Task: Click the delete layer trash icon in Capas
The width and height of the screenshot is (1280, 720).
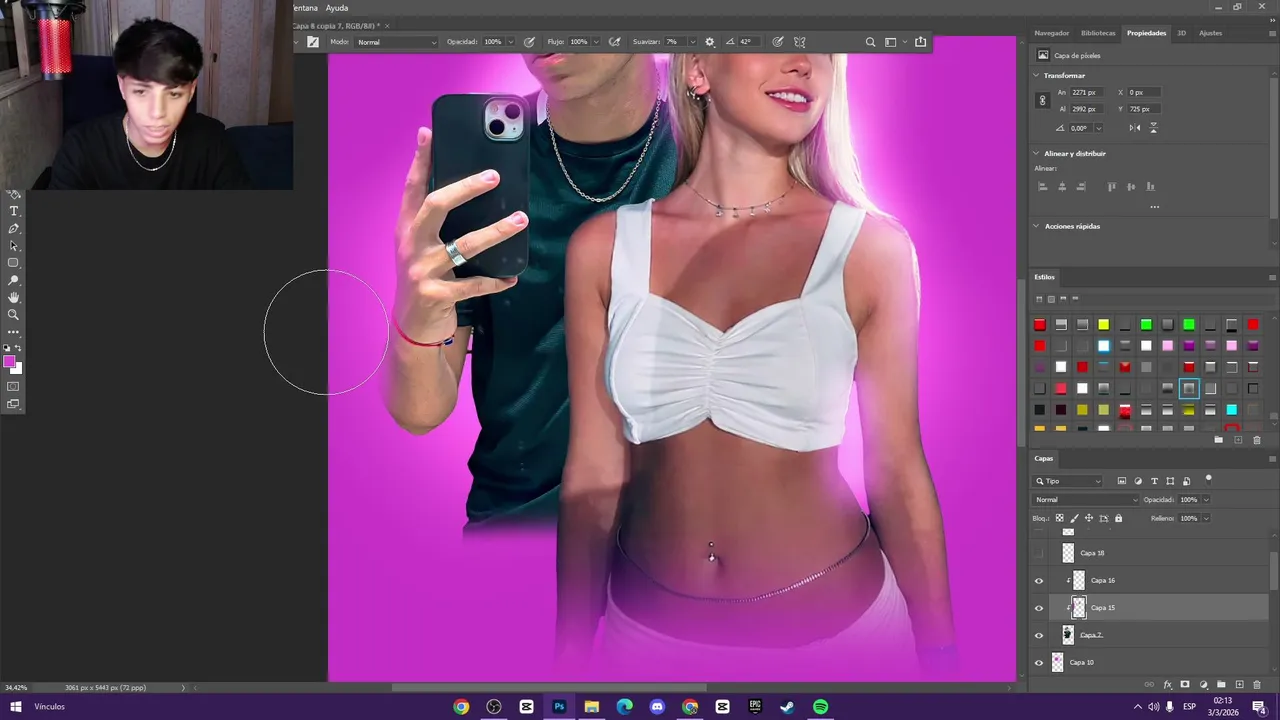Action: tap(1257, 685)
